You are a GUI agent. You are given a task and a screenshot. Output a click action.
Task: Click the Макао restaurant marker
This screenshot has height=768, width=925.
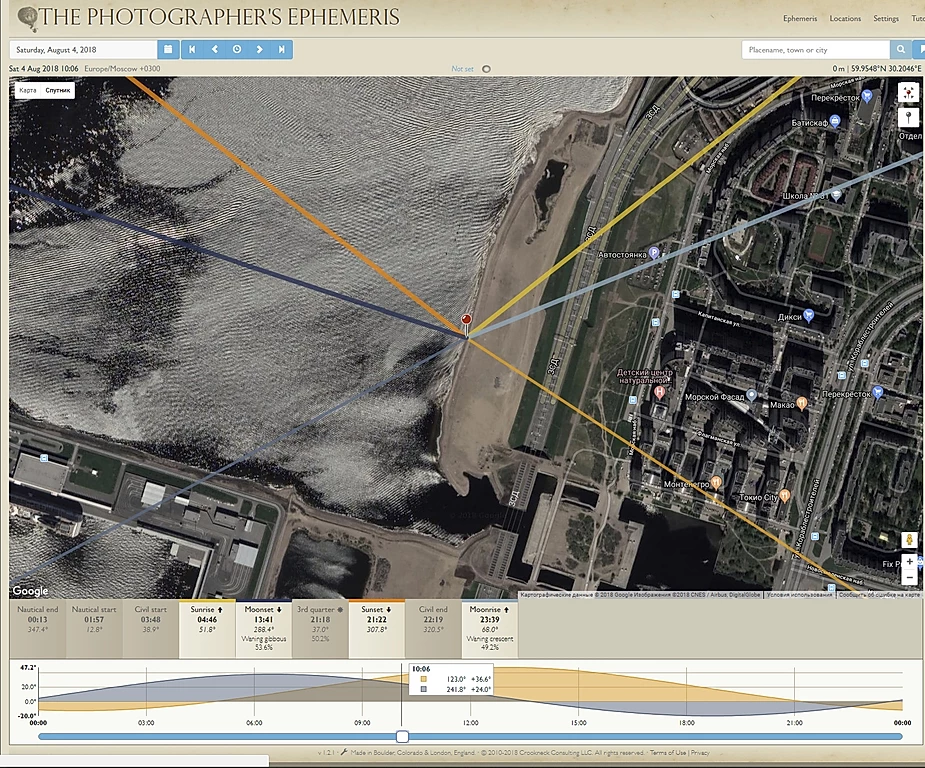click(x=801, y=403)
